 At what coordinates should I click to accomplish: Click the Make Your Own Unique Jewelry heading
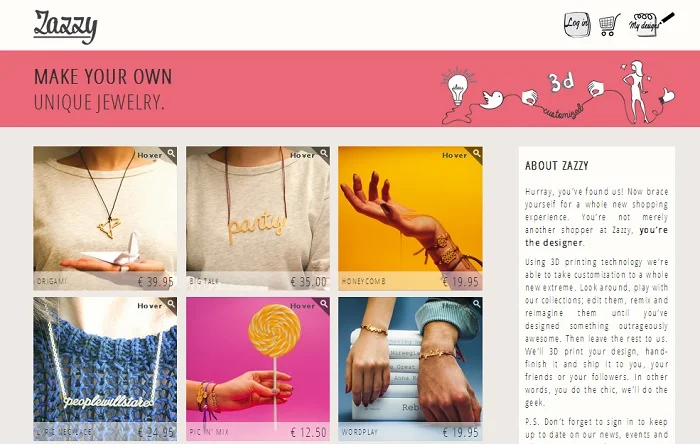pyautogui.click(x=103, y=89)
